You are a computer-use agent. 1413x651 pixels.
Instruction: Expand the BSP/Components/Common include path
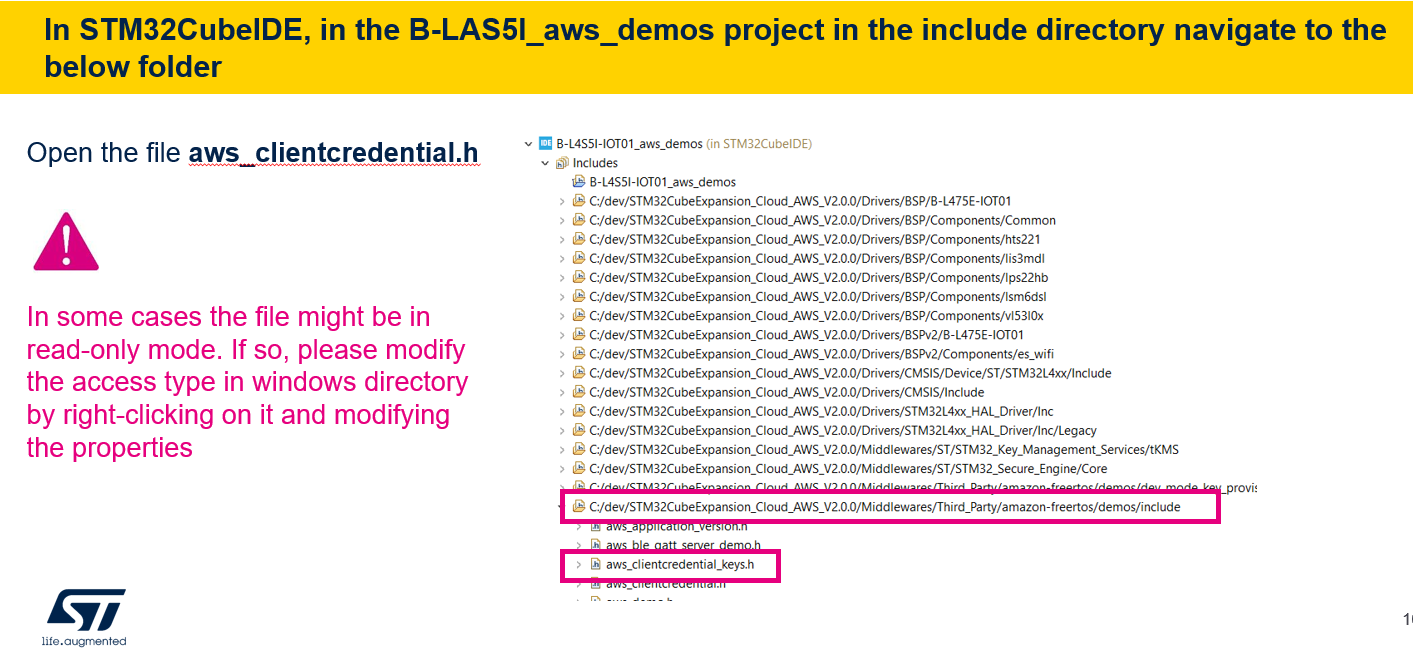pyautogui.click(x=561, y=220)
